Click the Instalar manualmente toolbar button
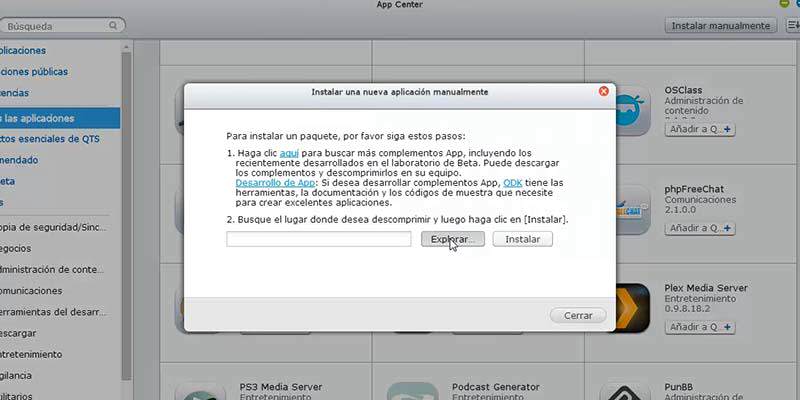Image resolution: width=800 pixels, height=400 pixels. [x=720, y=26]
